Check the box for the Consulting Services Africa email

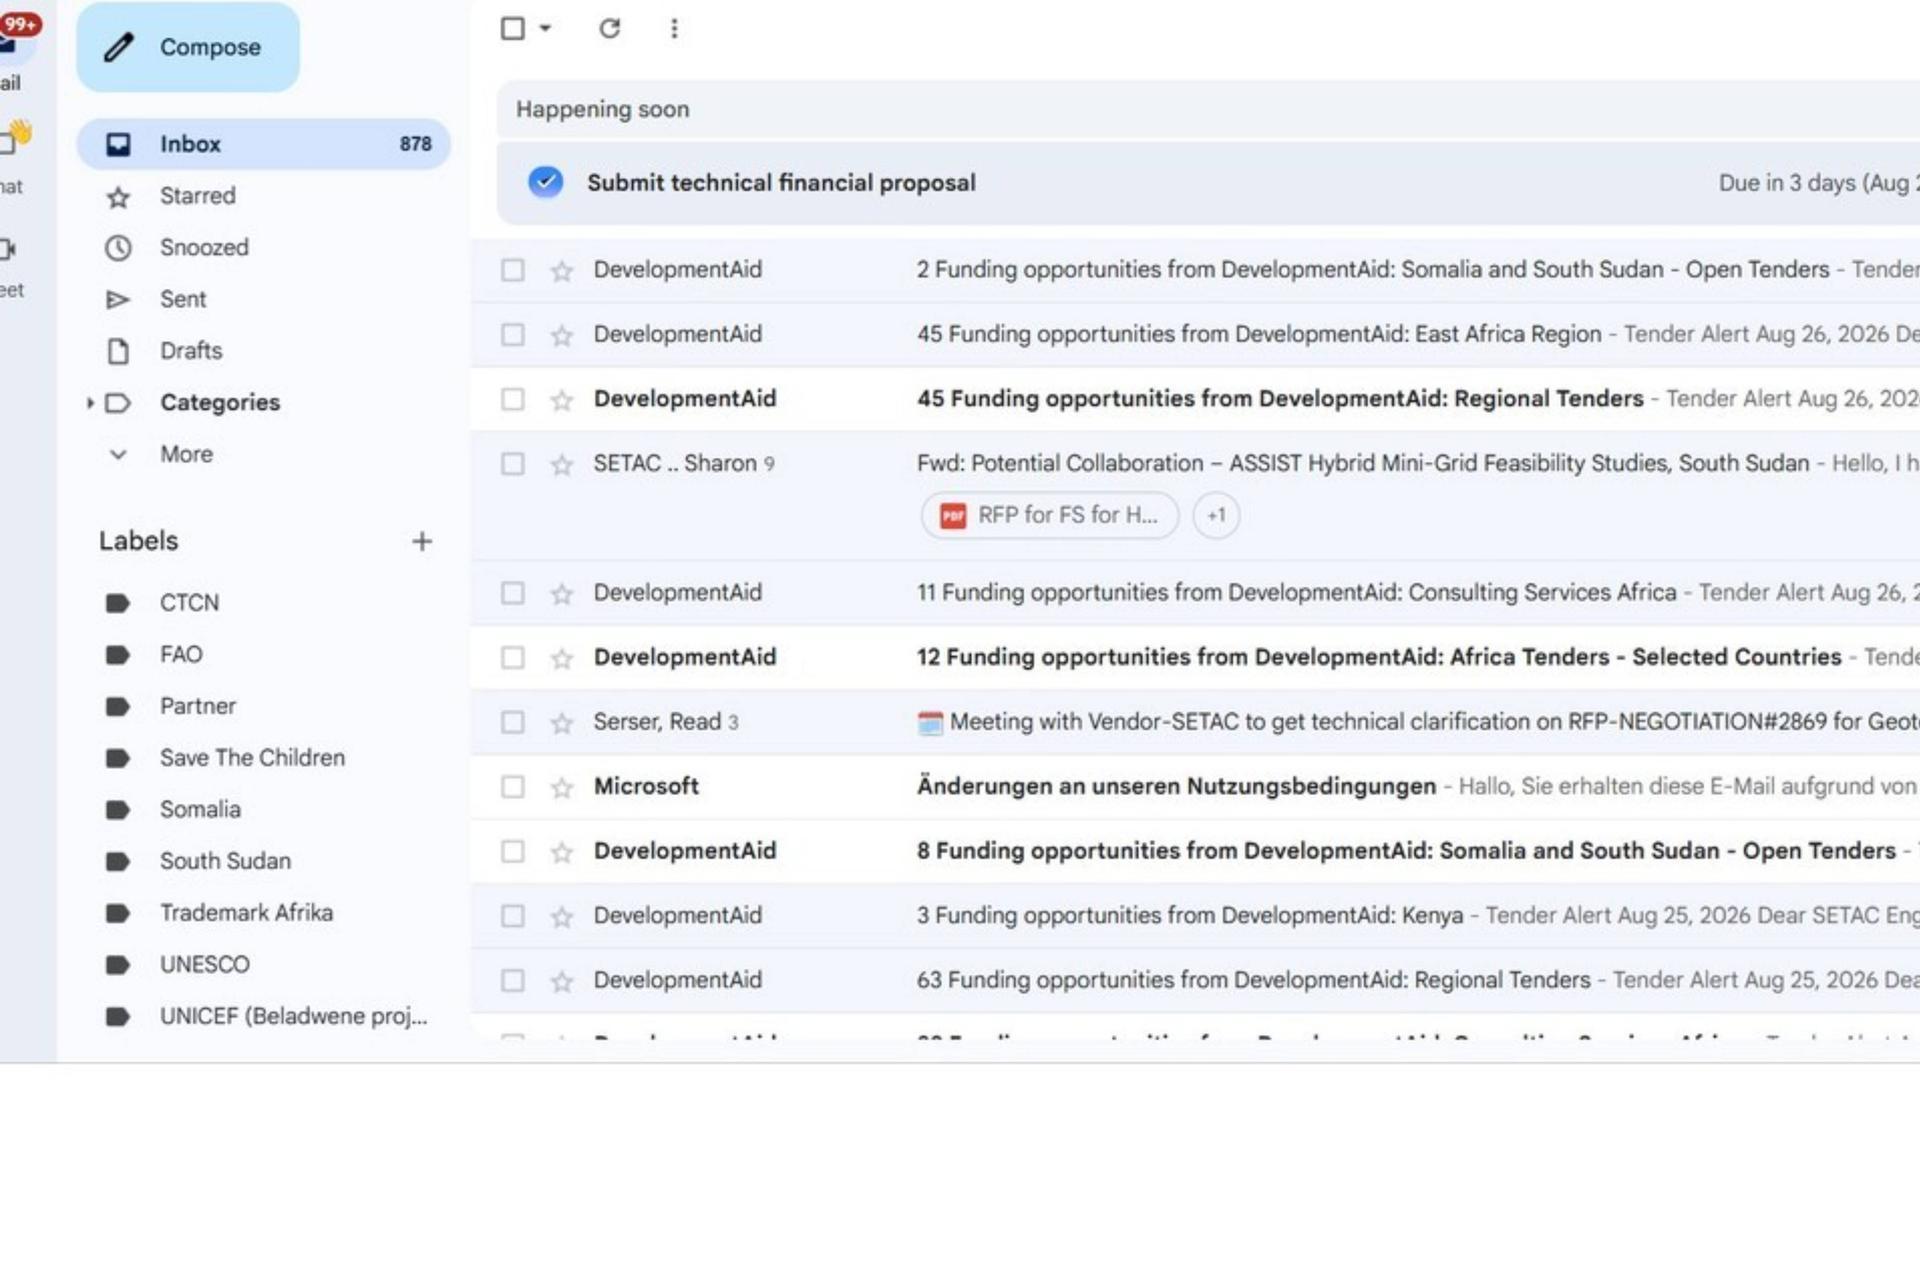(513, 593)
